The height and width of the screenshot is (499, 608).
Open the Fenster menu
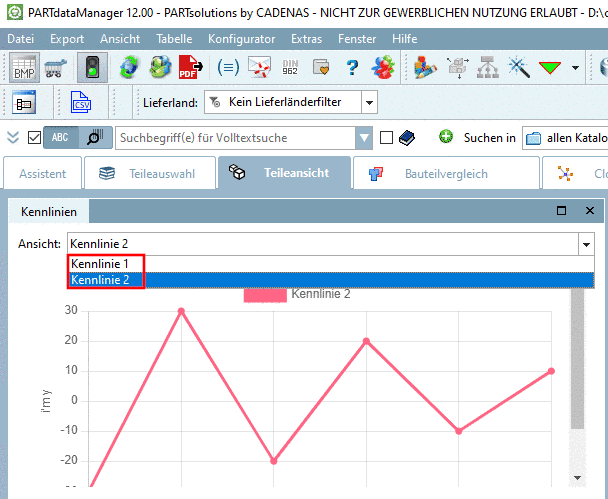pyautogui.click(x=357, y=39)
